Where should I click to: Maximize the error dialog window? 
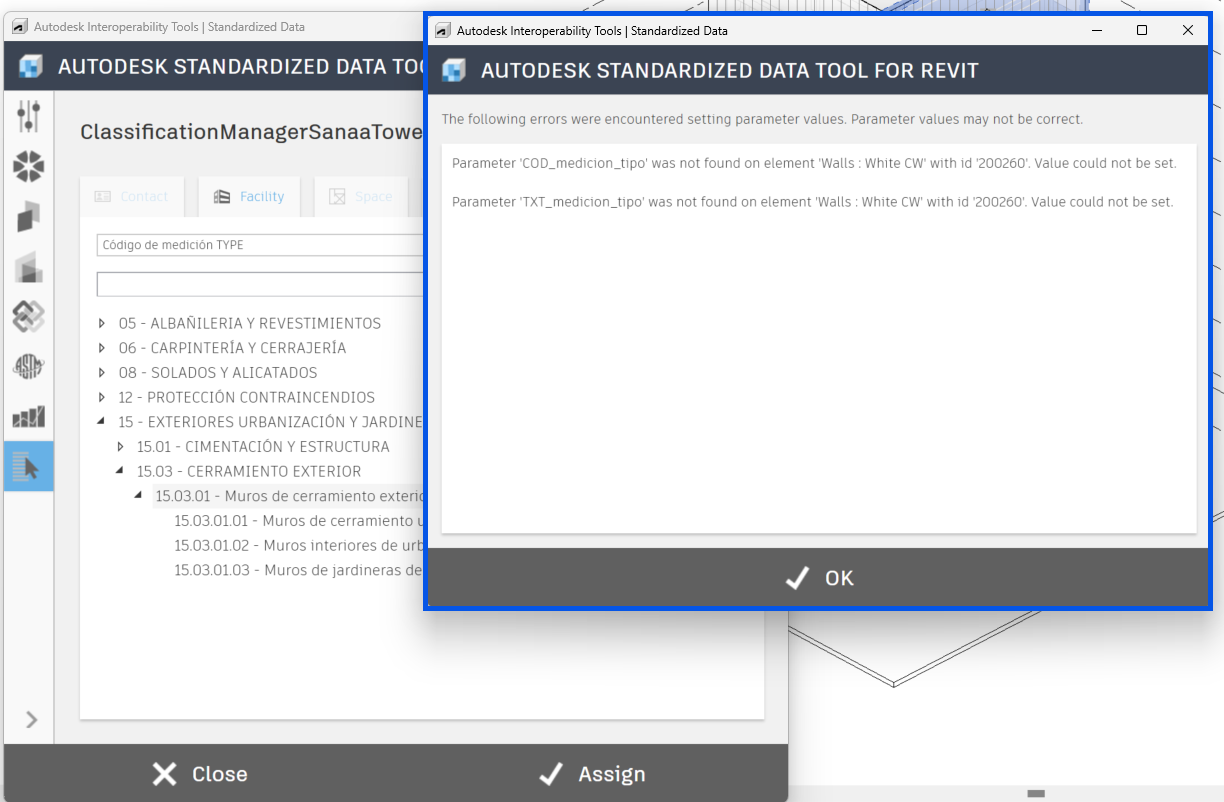click(x=1142, y=31)
